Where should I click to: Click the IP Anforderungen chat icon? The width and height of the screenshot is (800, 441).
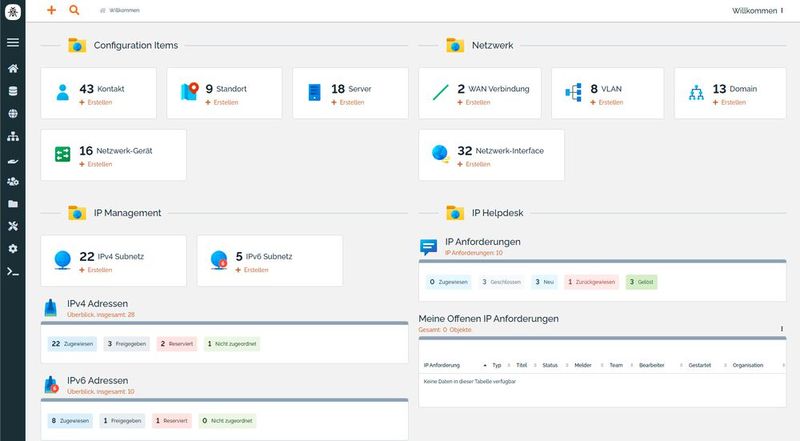pos(429,247)
